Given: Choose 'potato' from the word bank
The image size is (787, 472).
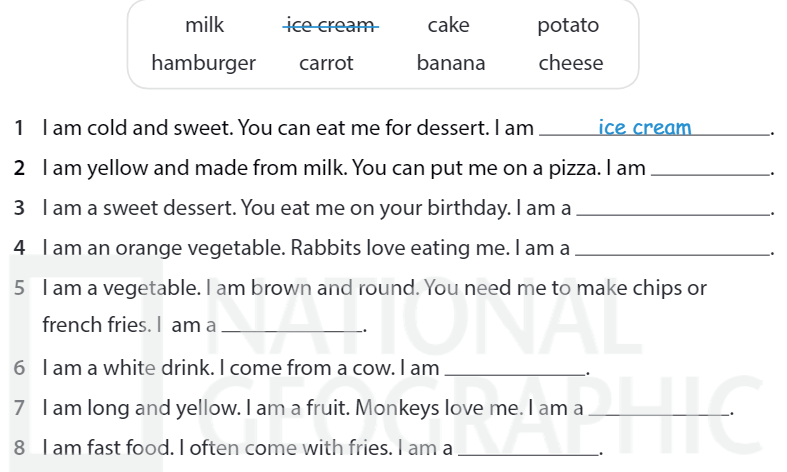Looking at the screenshot, I should click(x=568, y=25).
